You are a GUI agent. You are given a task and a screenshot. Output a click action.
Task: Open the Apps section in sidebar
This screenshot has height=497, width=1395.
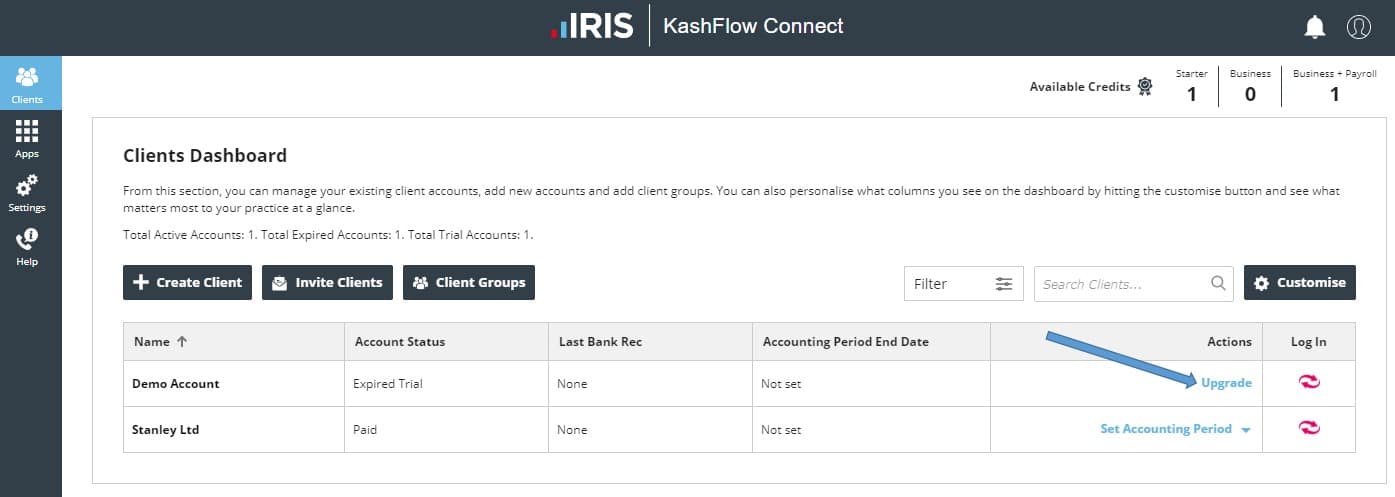pos(27,138)
